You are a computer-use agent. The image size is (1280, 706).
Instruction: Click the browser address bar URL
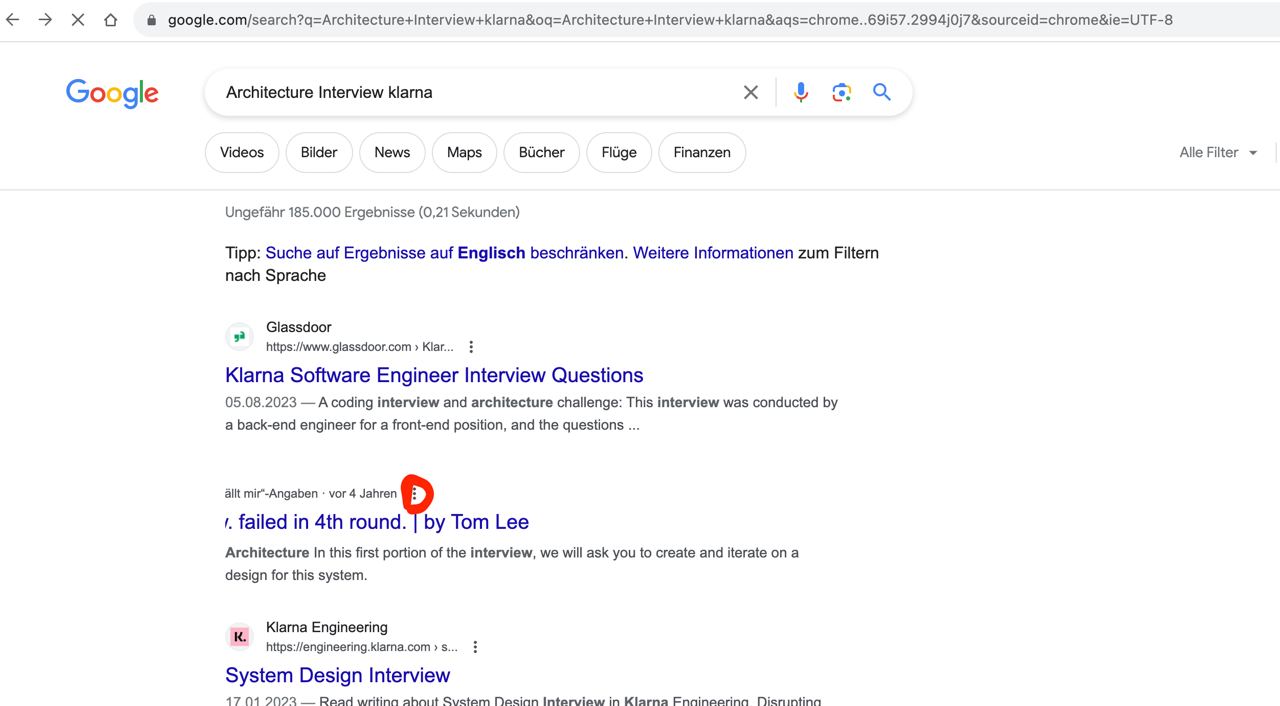(x=670, y=20)
